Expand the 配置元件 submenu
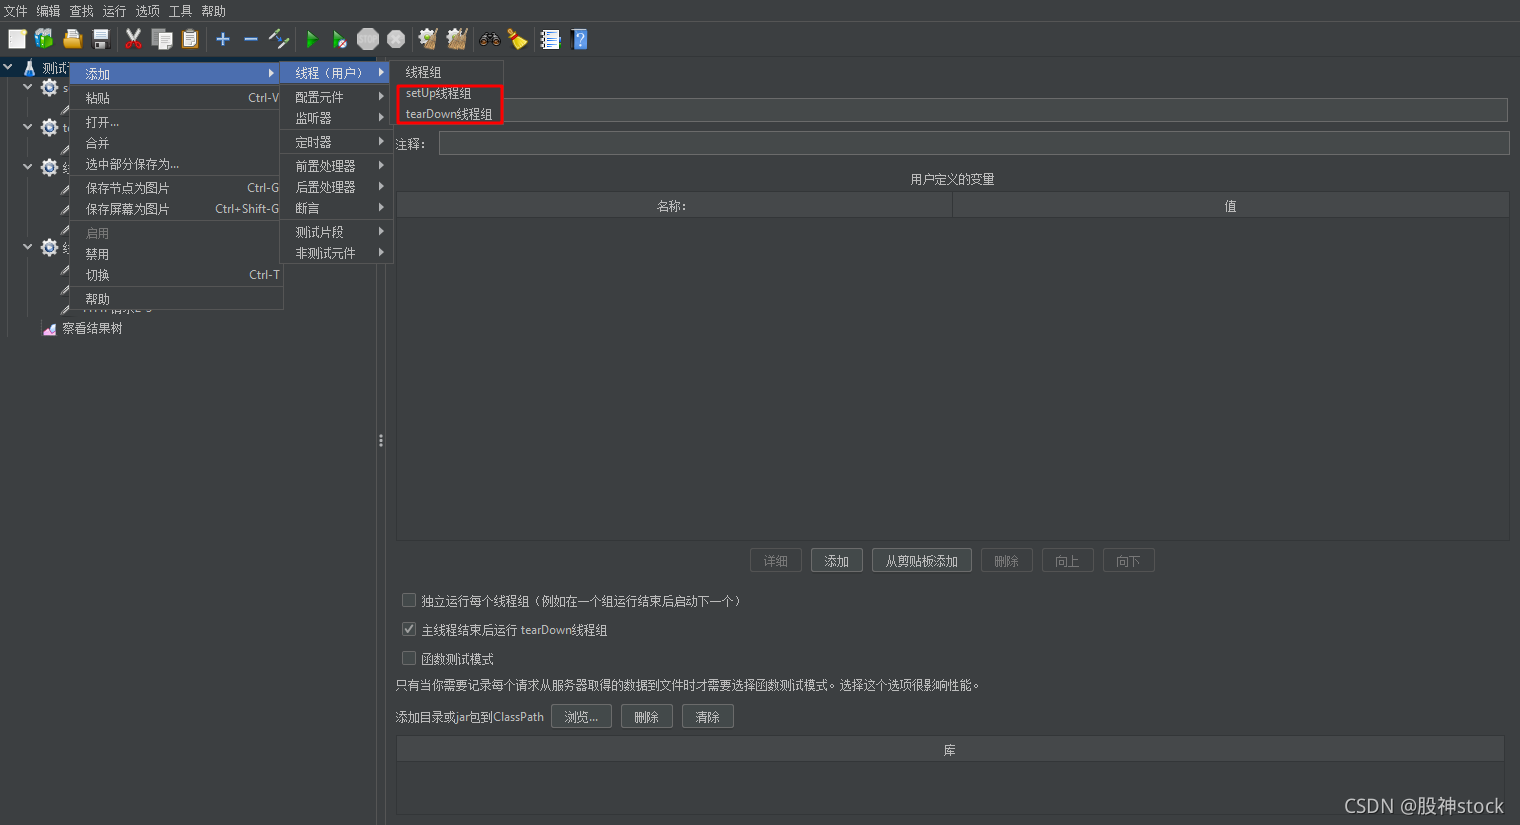The image size is (1520, 825). [336, 97]
